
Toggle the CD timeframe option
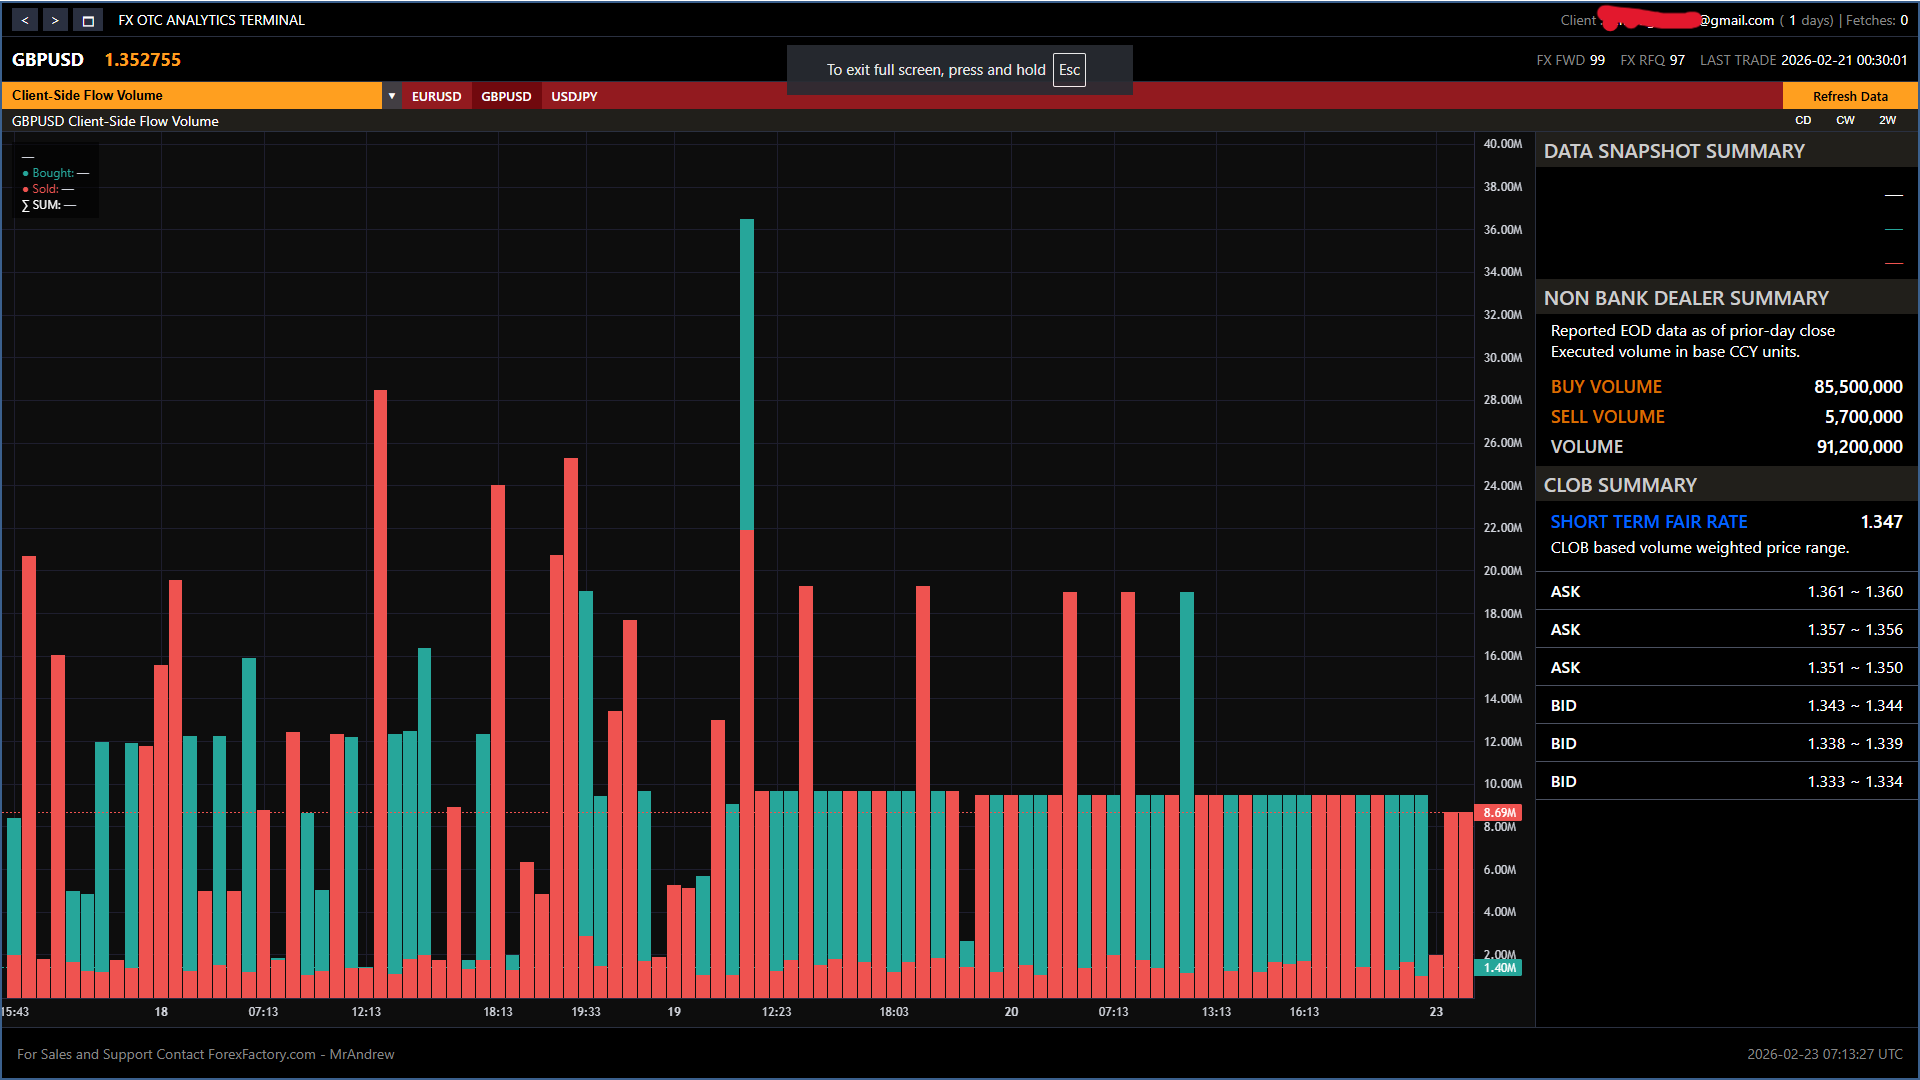tap(1803, 120)
